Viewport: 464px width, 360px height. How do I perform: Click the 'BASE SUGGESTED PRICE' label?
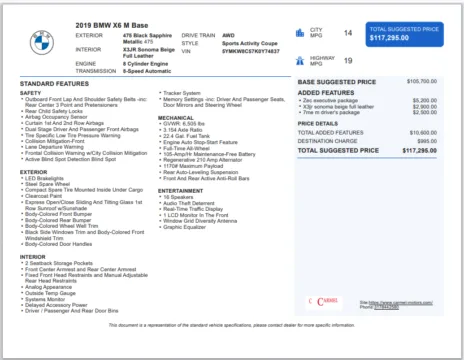pos(337,82)
